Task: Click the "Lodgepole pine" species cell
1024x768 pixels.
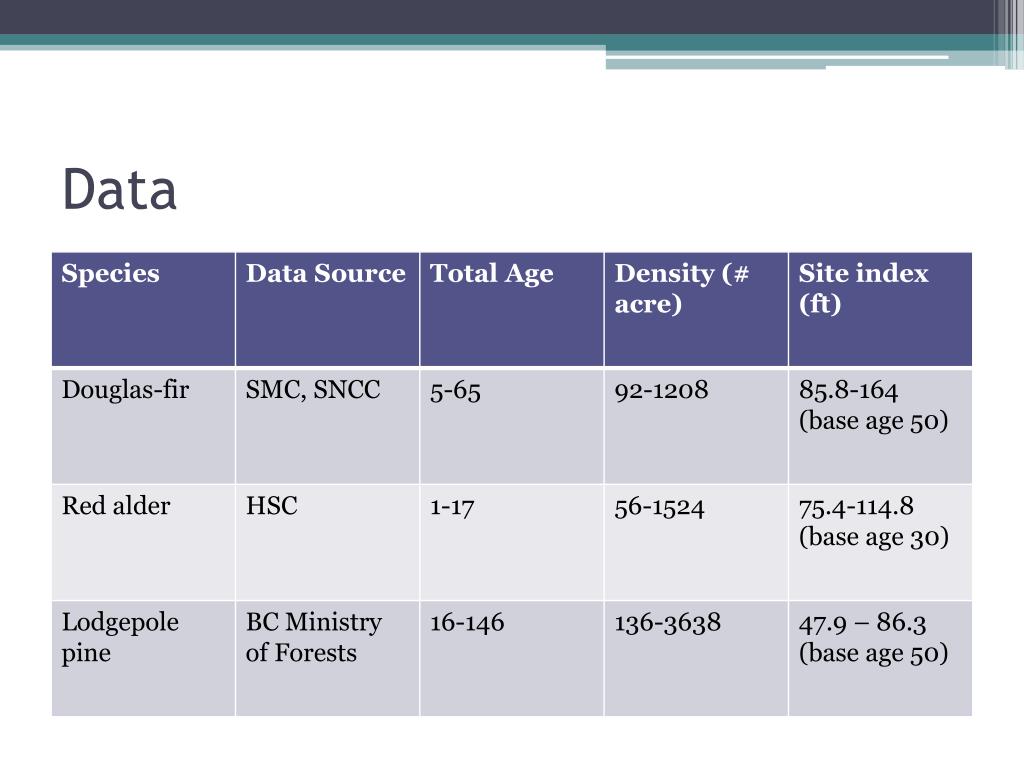Action: pos(144,658)
